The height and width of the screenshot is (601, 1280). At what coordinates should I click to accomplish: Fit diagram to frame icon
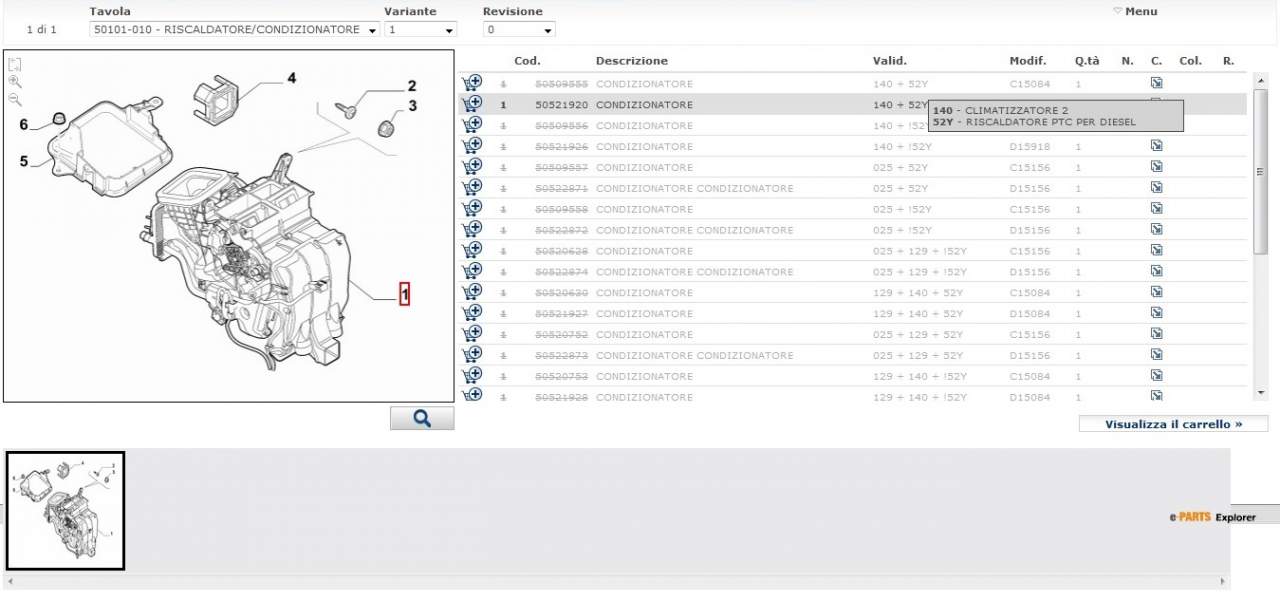click(14, 65)
